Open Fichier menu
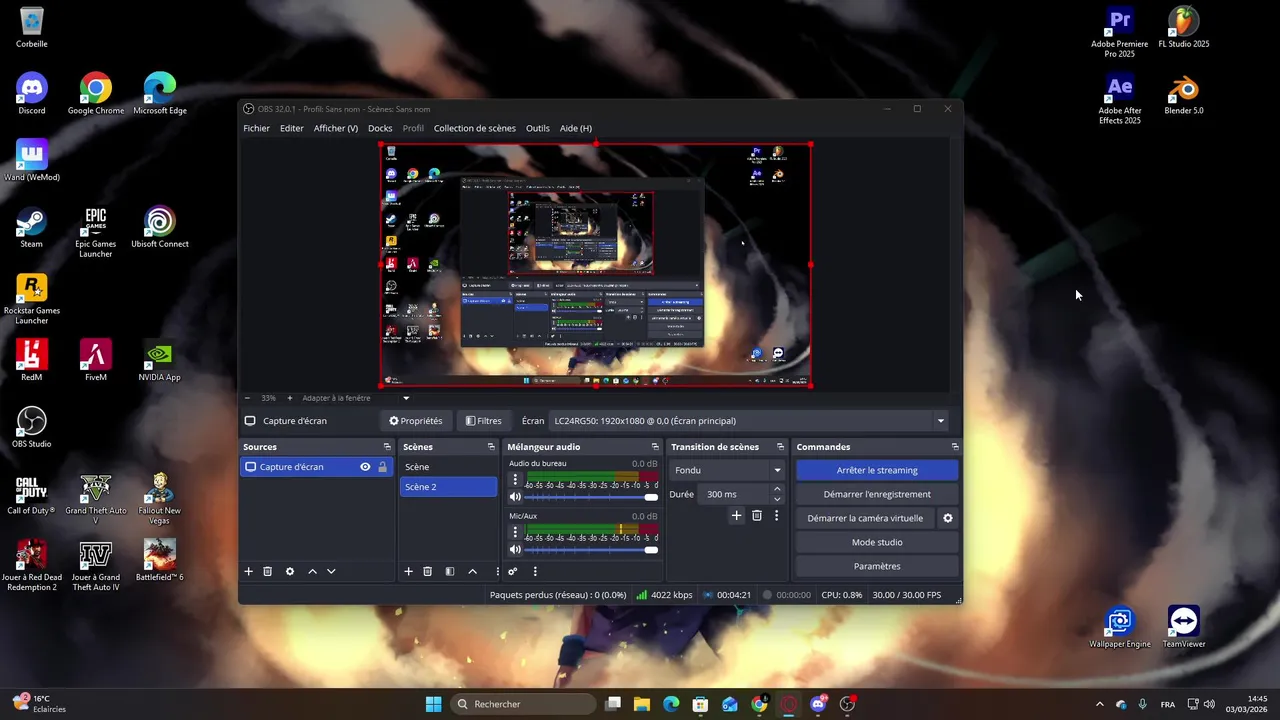1280x720 pixels. click(x=256, y=128)
